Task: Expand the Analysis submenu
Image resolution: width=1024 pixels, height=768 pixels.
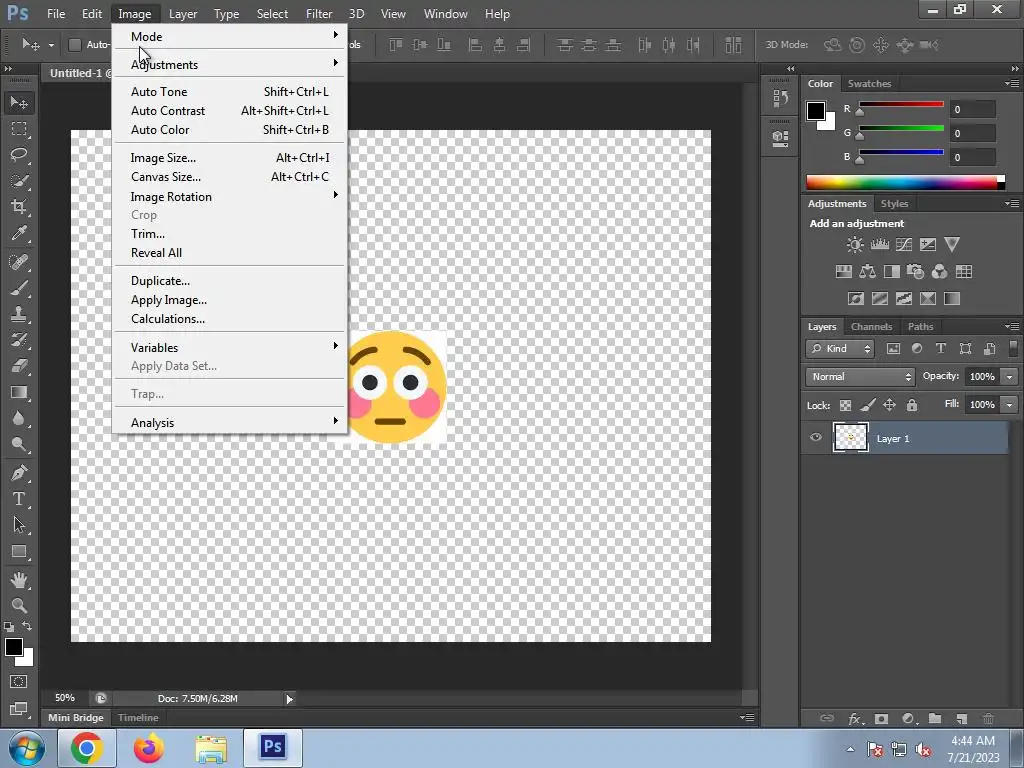Action: point(229,423)
